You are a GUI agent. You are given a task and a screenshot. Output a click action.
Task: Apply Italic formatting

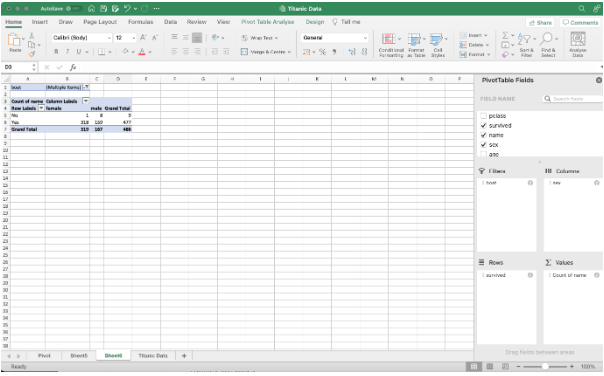tap(67, 52)
